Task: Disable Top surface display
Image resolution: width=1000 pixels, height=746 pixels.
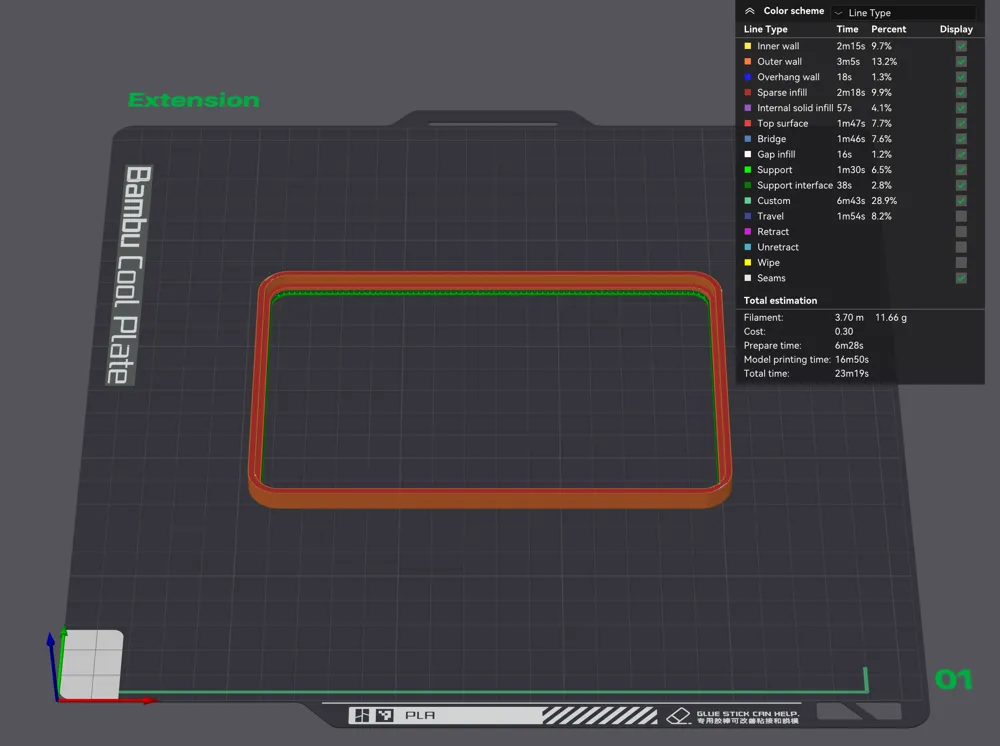Action: click(961, 123)
